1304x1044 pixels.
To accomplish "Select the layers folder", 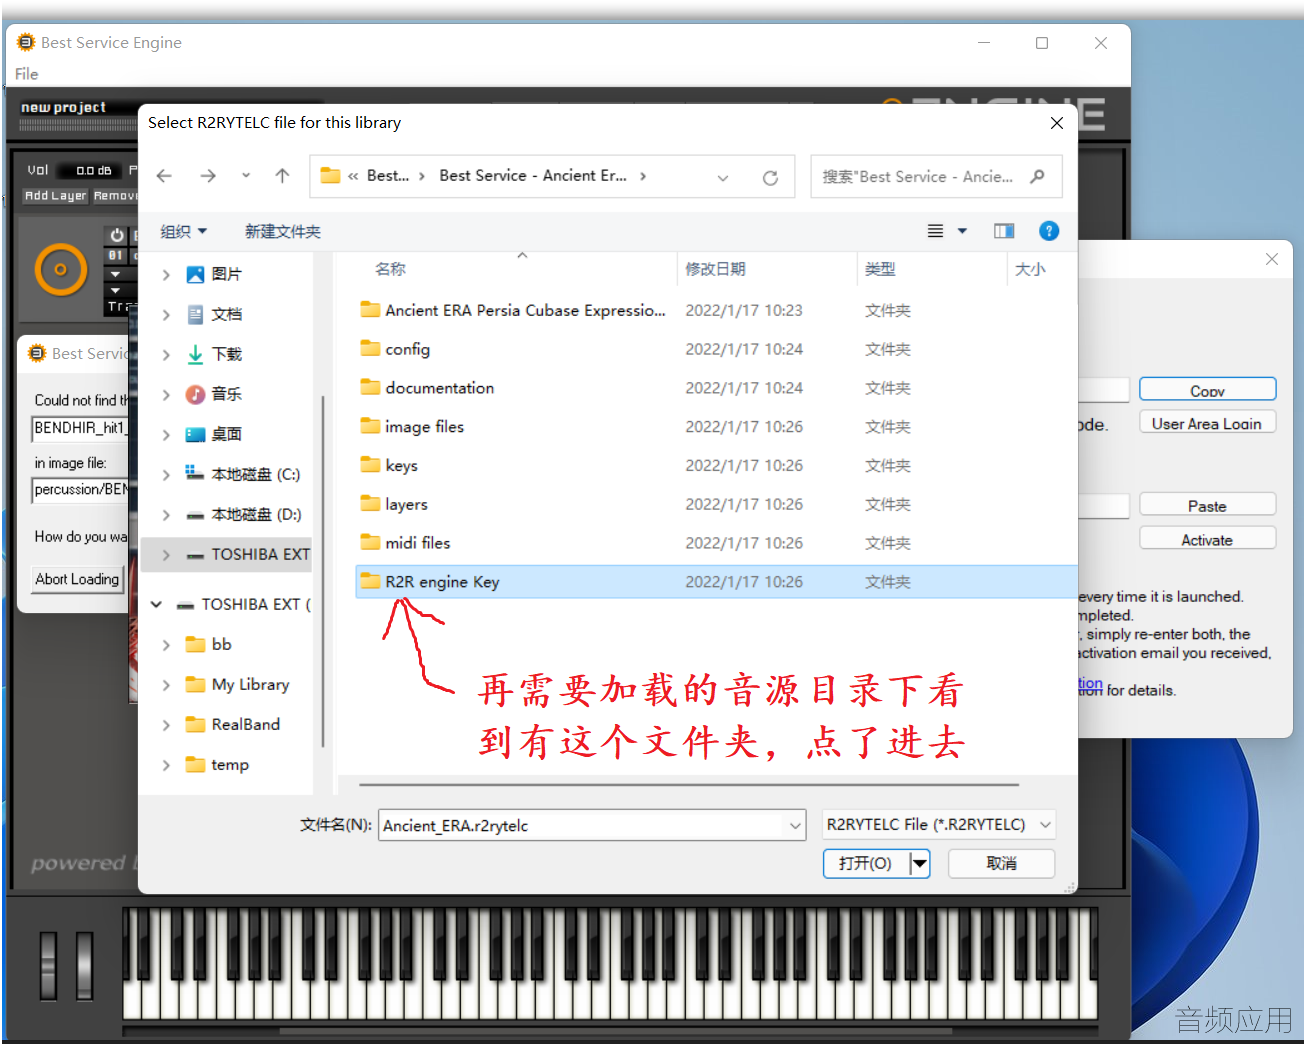I will 394,505.
